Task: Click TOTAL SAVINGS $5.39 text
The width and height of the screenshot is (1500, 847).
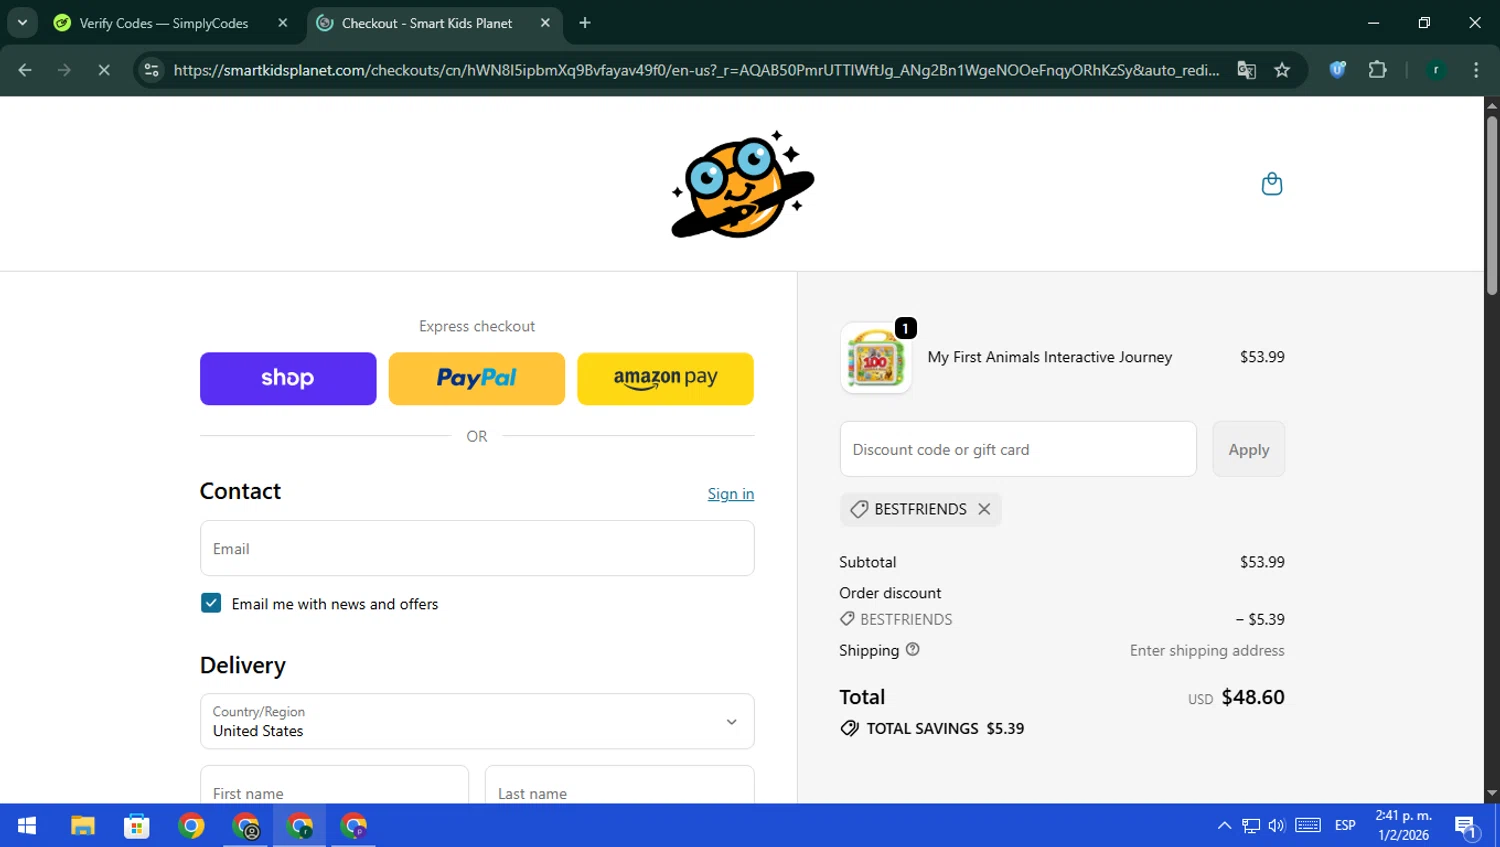Action: [945, 729]
